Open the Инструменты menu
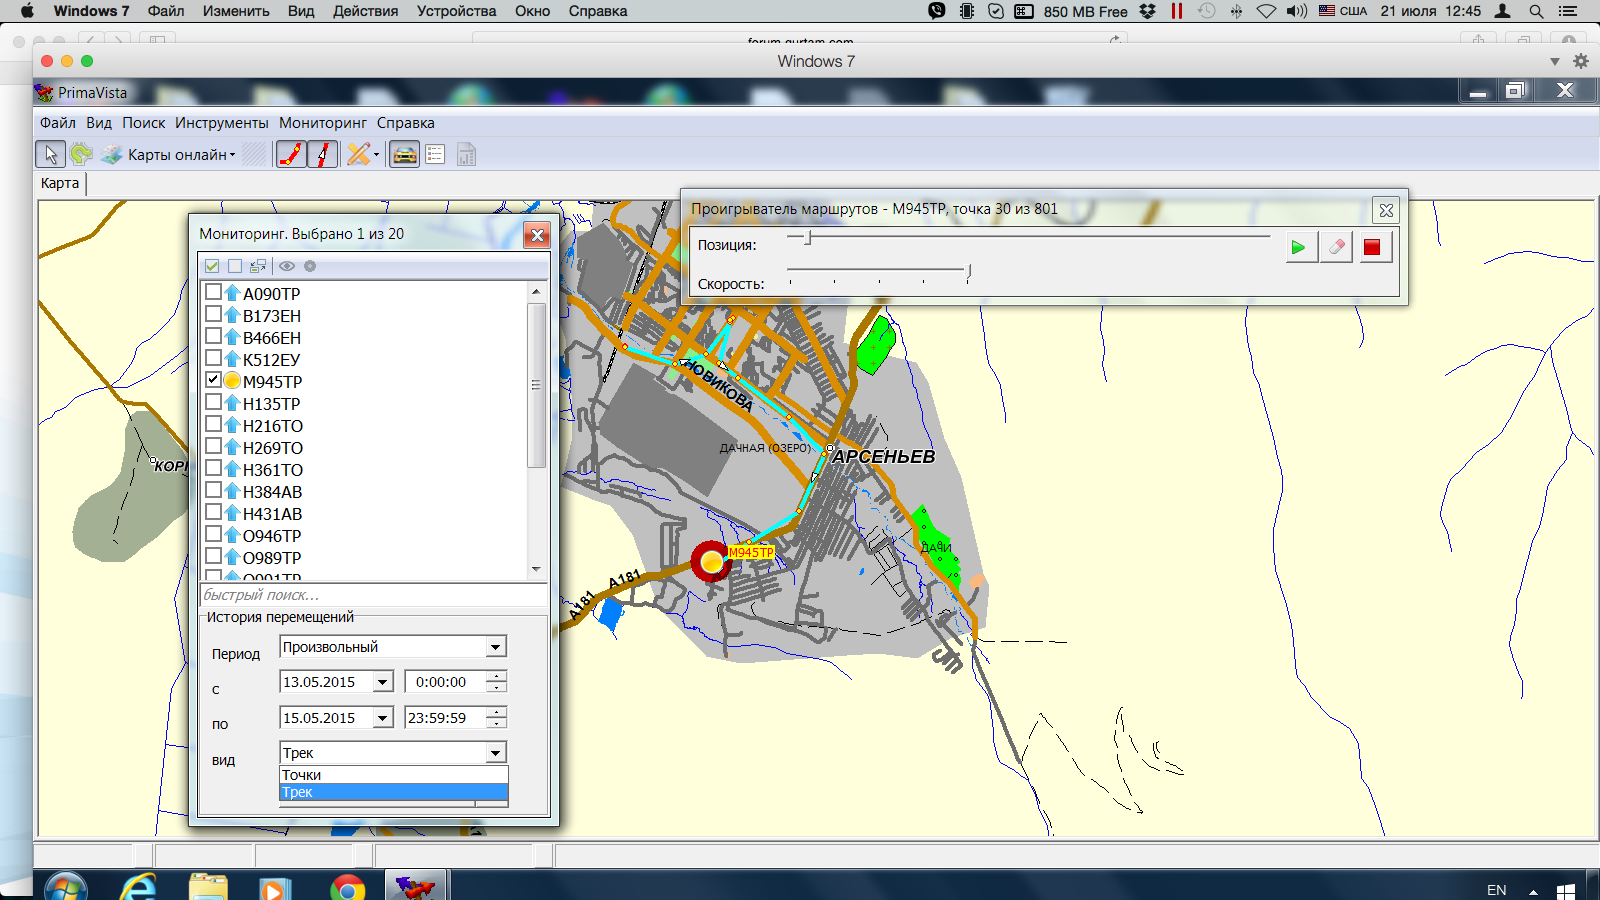1600x900 pixels. click(x=221, y=123)
